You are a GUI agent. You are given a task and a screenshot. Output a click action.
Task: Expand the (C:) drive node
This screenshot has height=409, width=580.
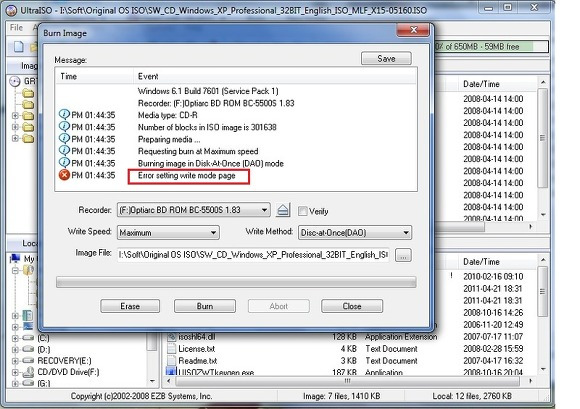click(15, 338)
